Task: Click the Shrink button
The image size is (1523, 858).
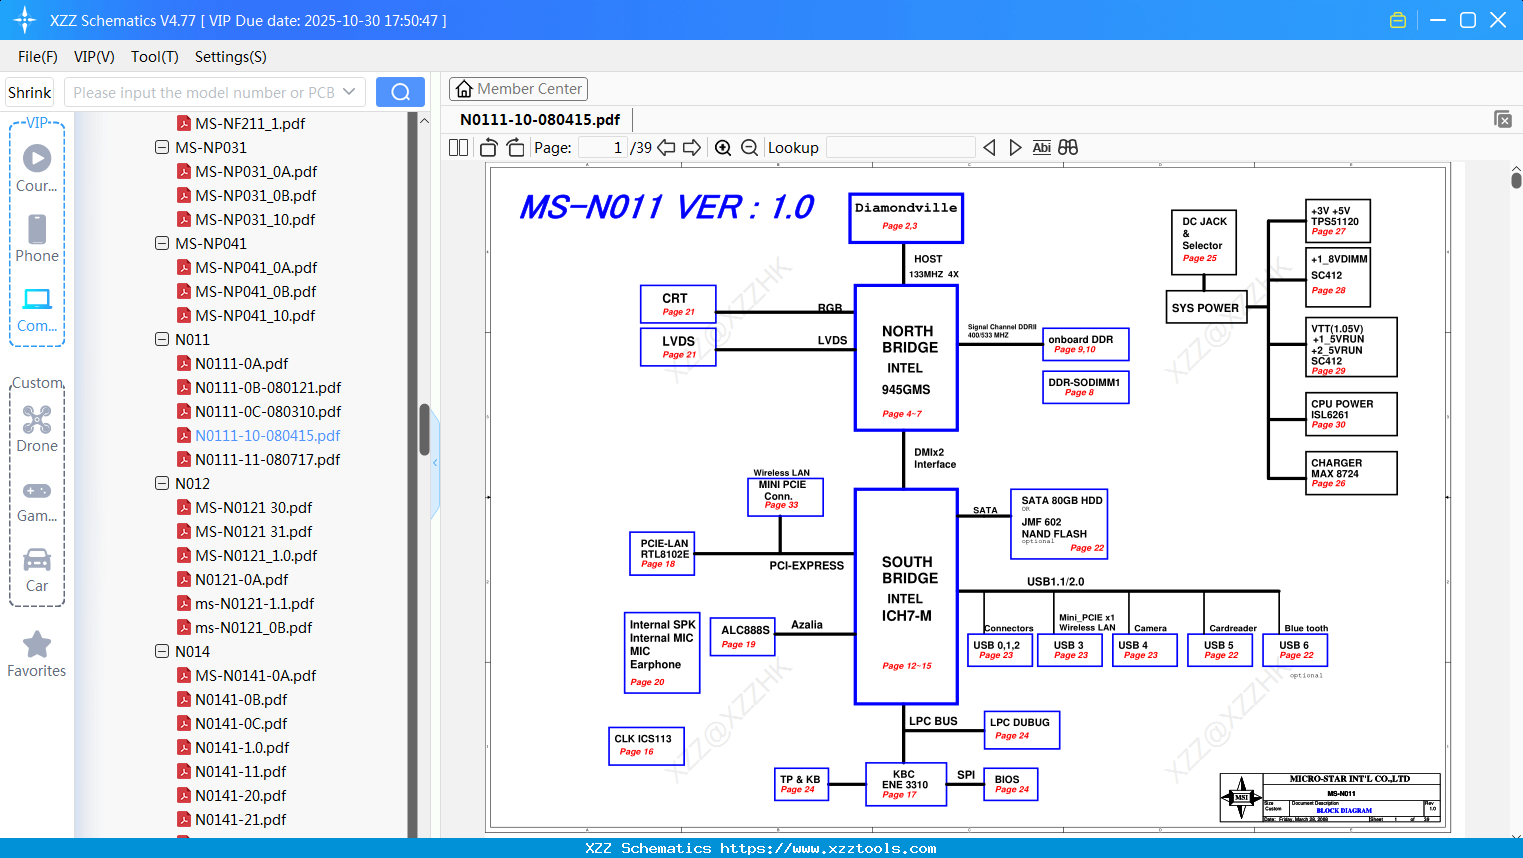Action: click(29, 92)
